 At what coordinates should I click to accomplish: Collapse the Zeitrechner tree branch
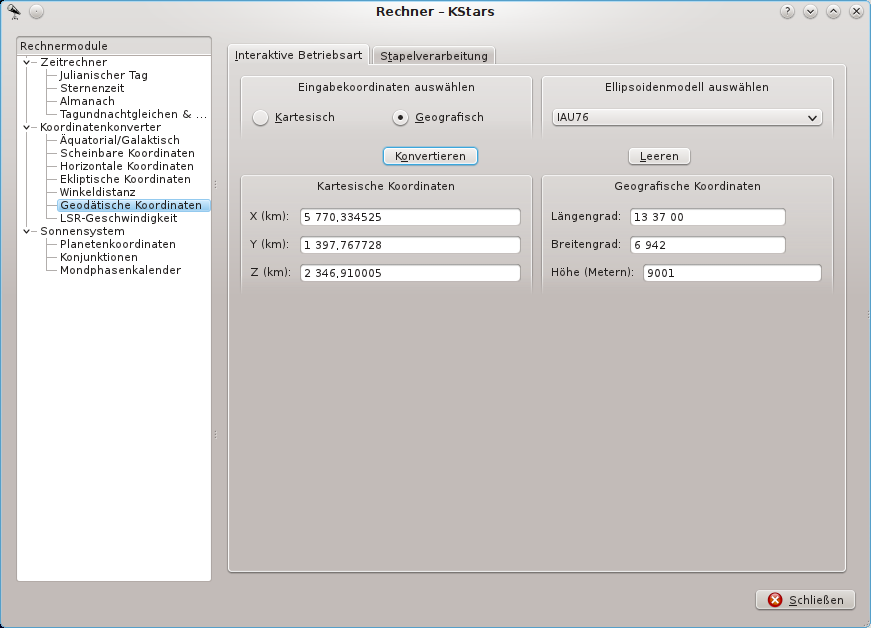(x=26, y=62)
